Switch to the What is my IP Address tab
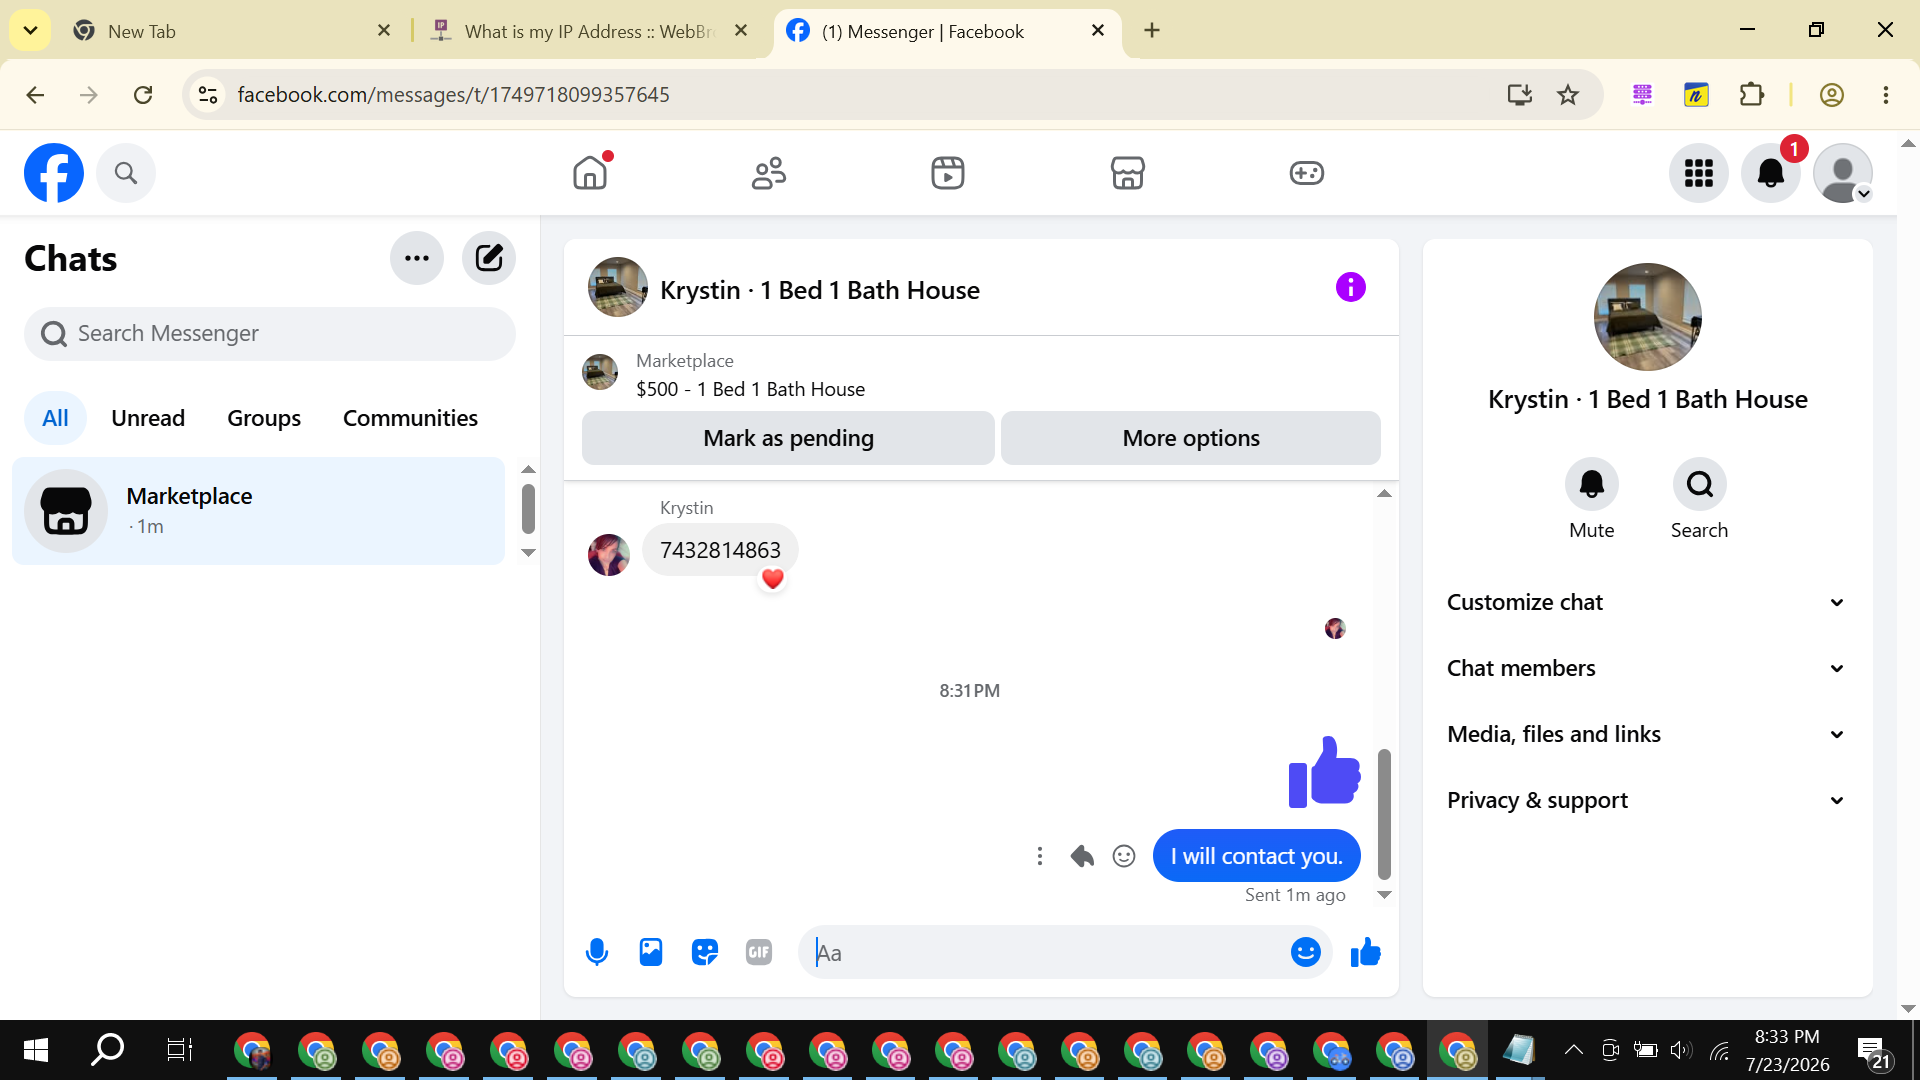 [590, 31]
